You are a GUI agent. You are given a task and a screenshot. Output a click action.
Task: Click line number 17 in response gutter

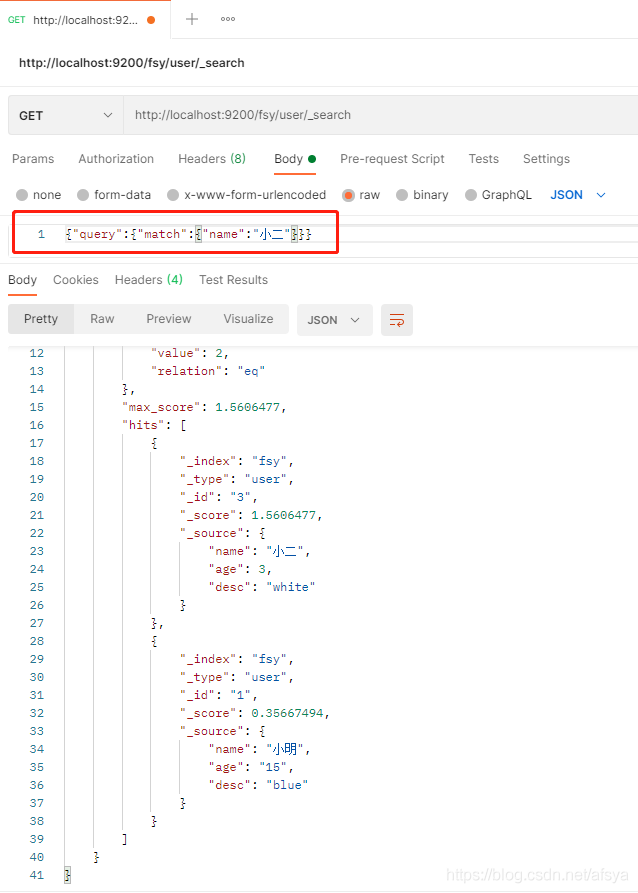(36, 444)
